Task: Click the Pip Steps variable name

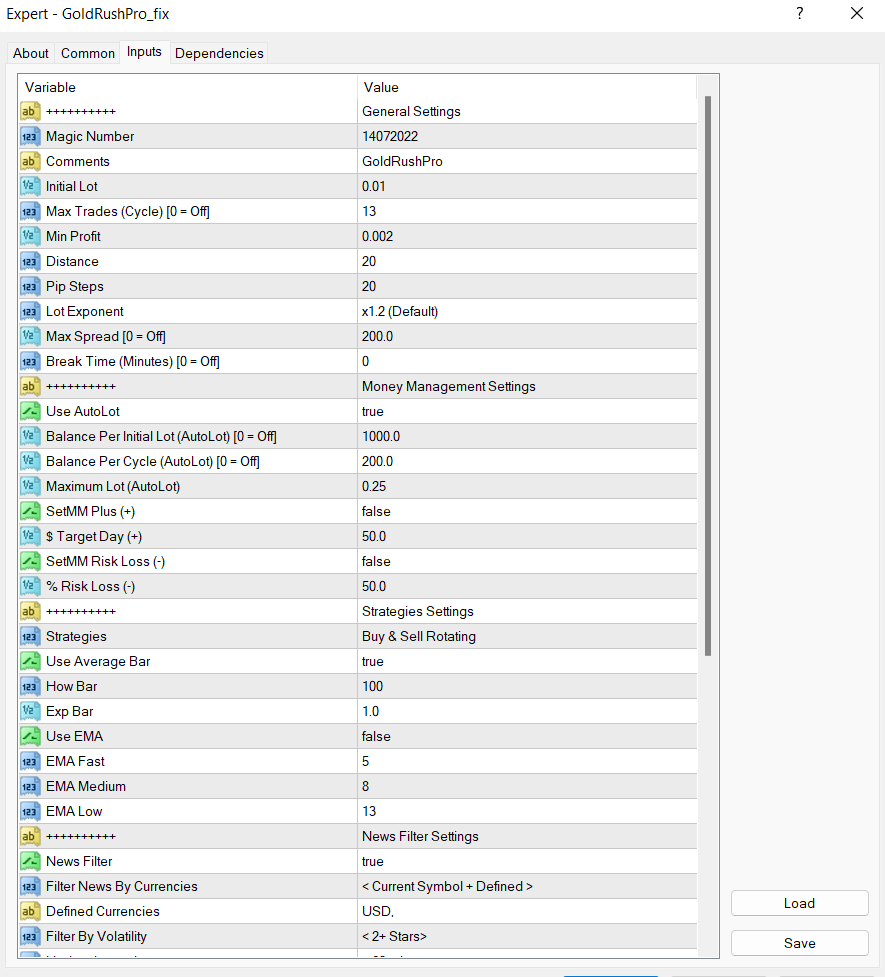Action: pyautogui.click(x=75, y=287)
